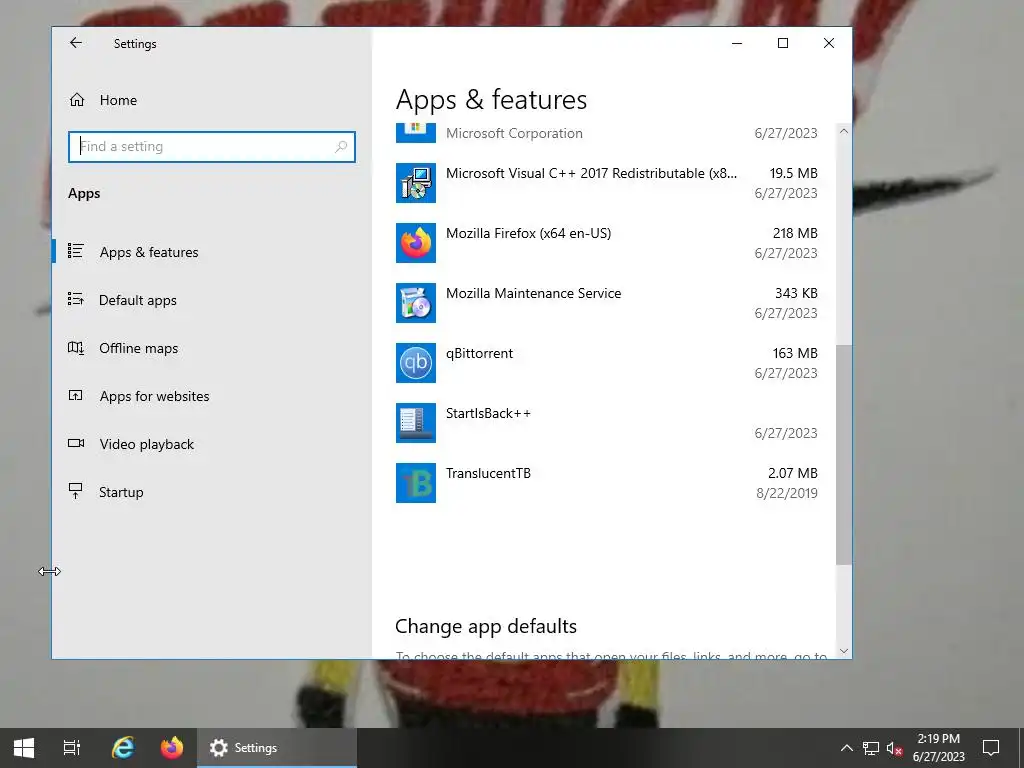Open network status tray icon
Screen dimensions: 1024x768
(871, 748)
